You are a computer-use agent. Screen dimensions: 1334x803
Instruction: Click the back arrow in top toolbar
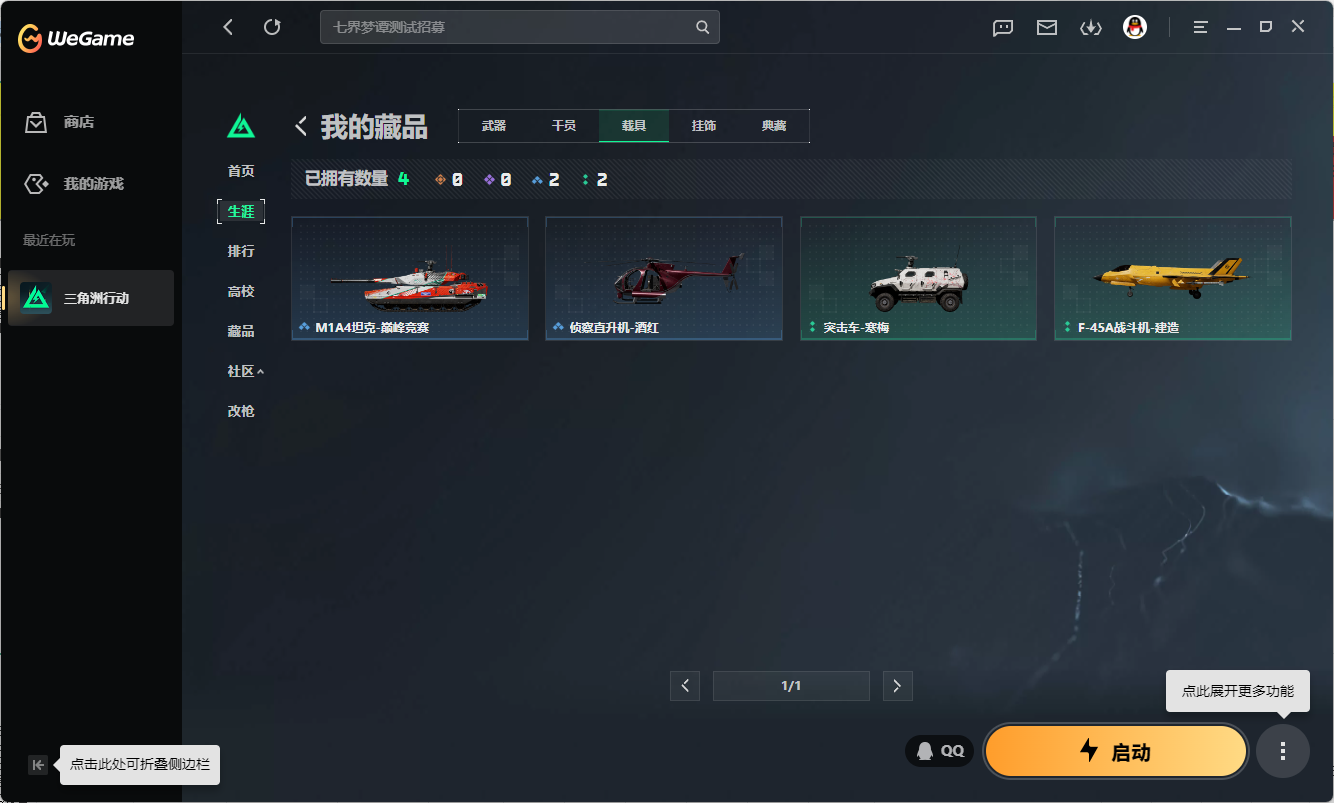pyautogui.click(x=228, y=27)
